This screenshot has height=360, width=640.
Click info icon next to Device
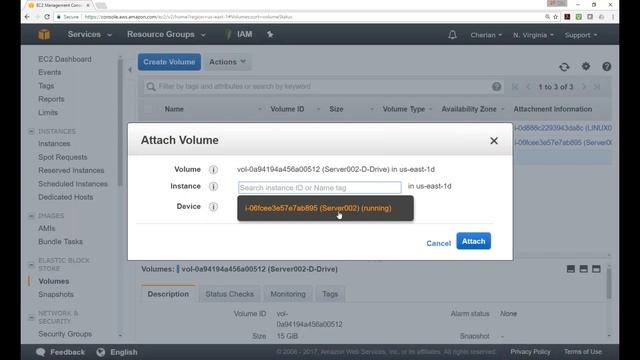click(x=213, y=207)
